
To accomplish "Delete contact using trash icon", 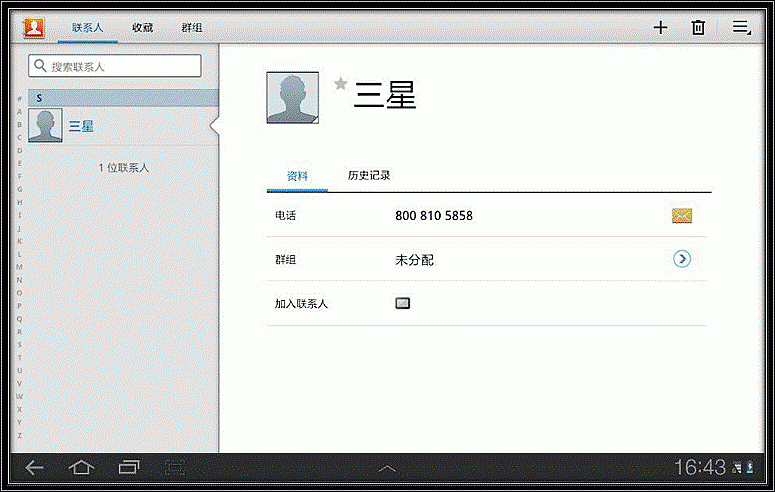I will tap(698, 27).
